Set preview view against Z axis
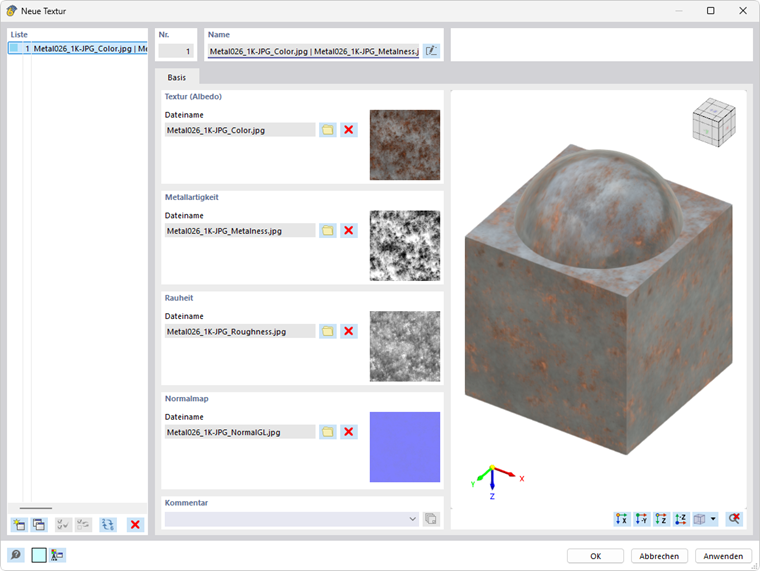 (681, 519)
